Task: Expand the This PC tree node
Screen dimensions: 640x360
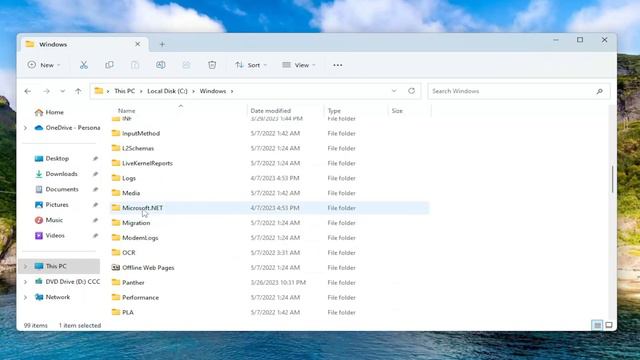Action: click(x=25, y=266)
